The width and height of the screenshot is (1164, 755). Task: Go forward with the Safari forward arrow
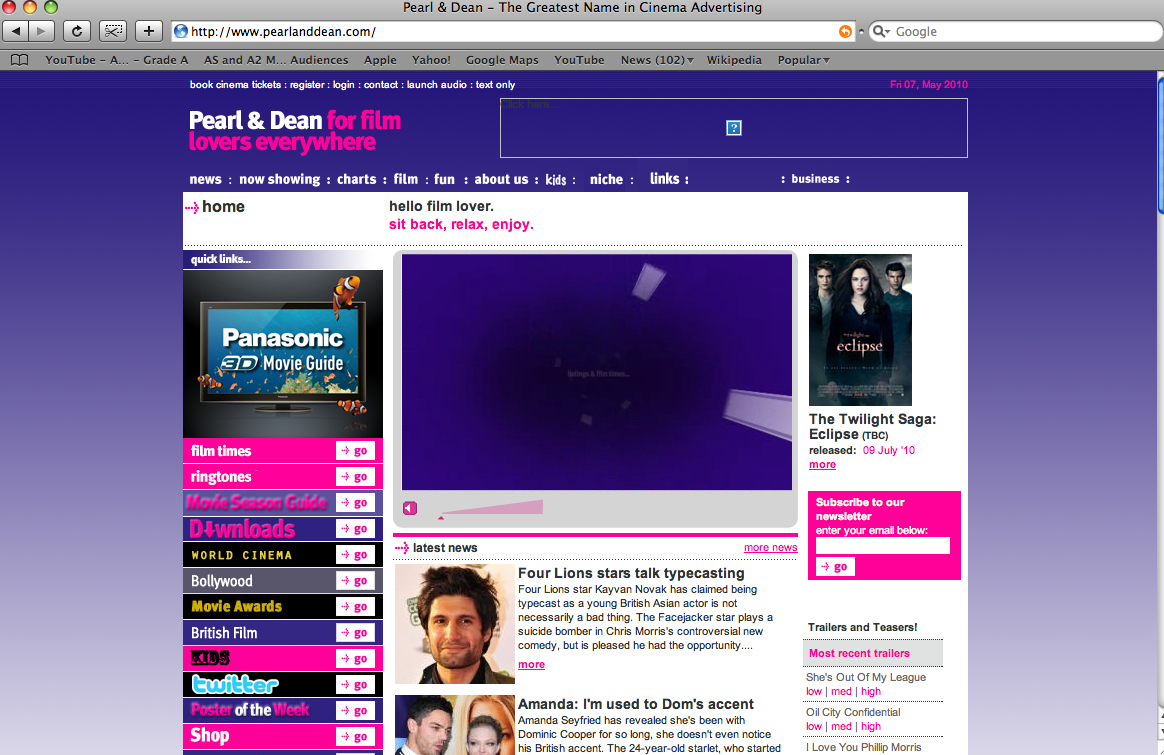[x=42, y=31]
